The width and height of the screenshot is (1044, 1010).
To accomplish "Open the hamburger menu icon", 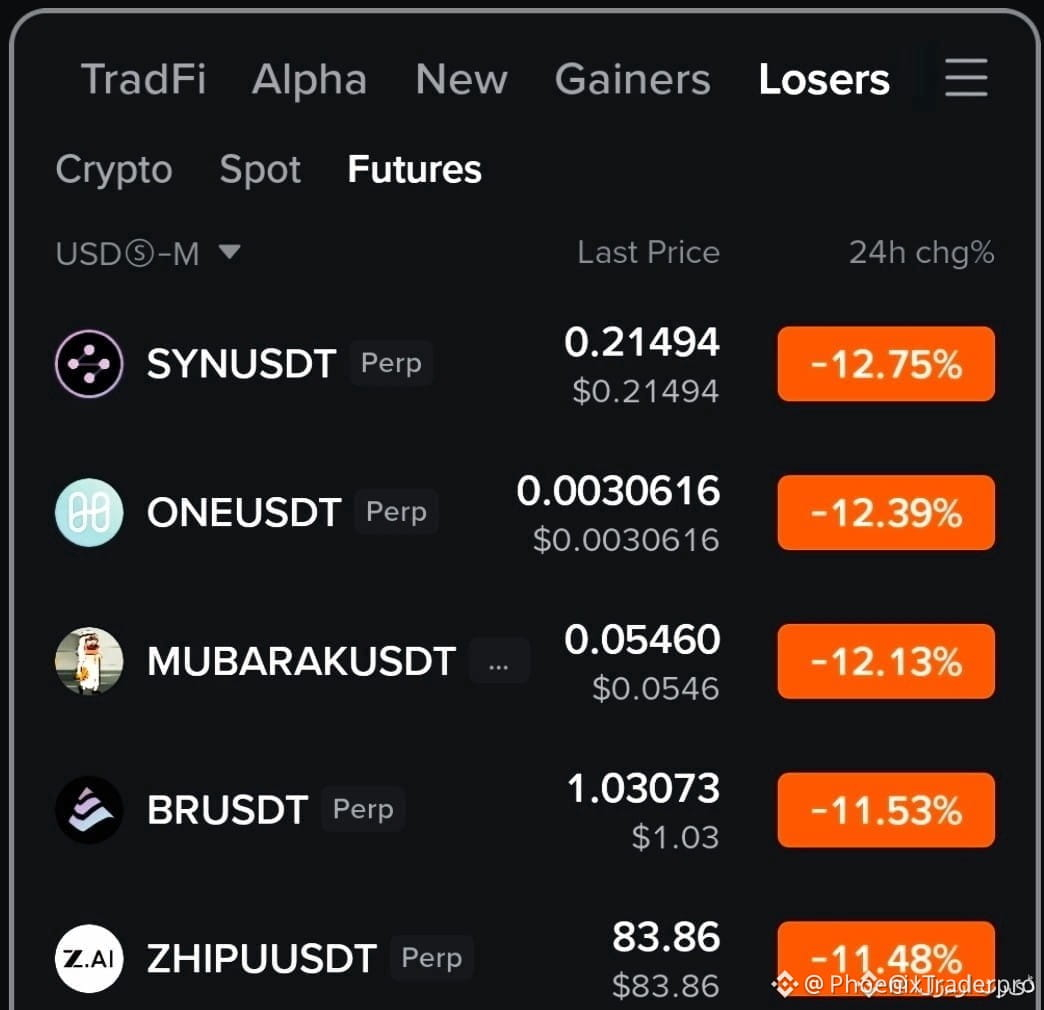I will [965, 77].
